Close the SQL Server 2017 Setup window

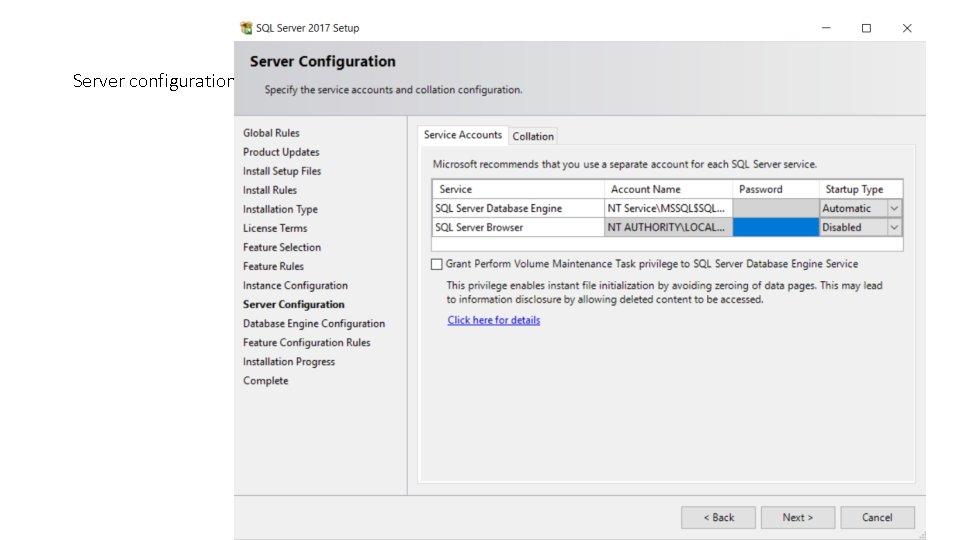(x=906, y=28)
